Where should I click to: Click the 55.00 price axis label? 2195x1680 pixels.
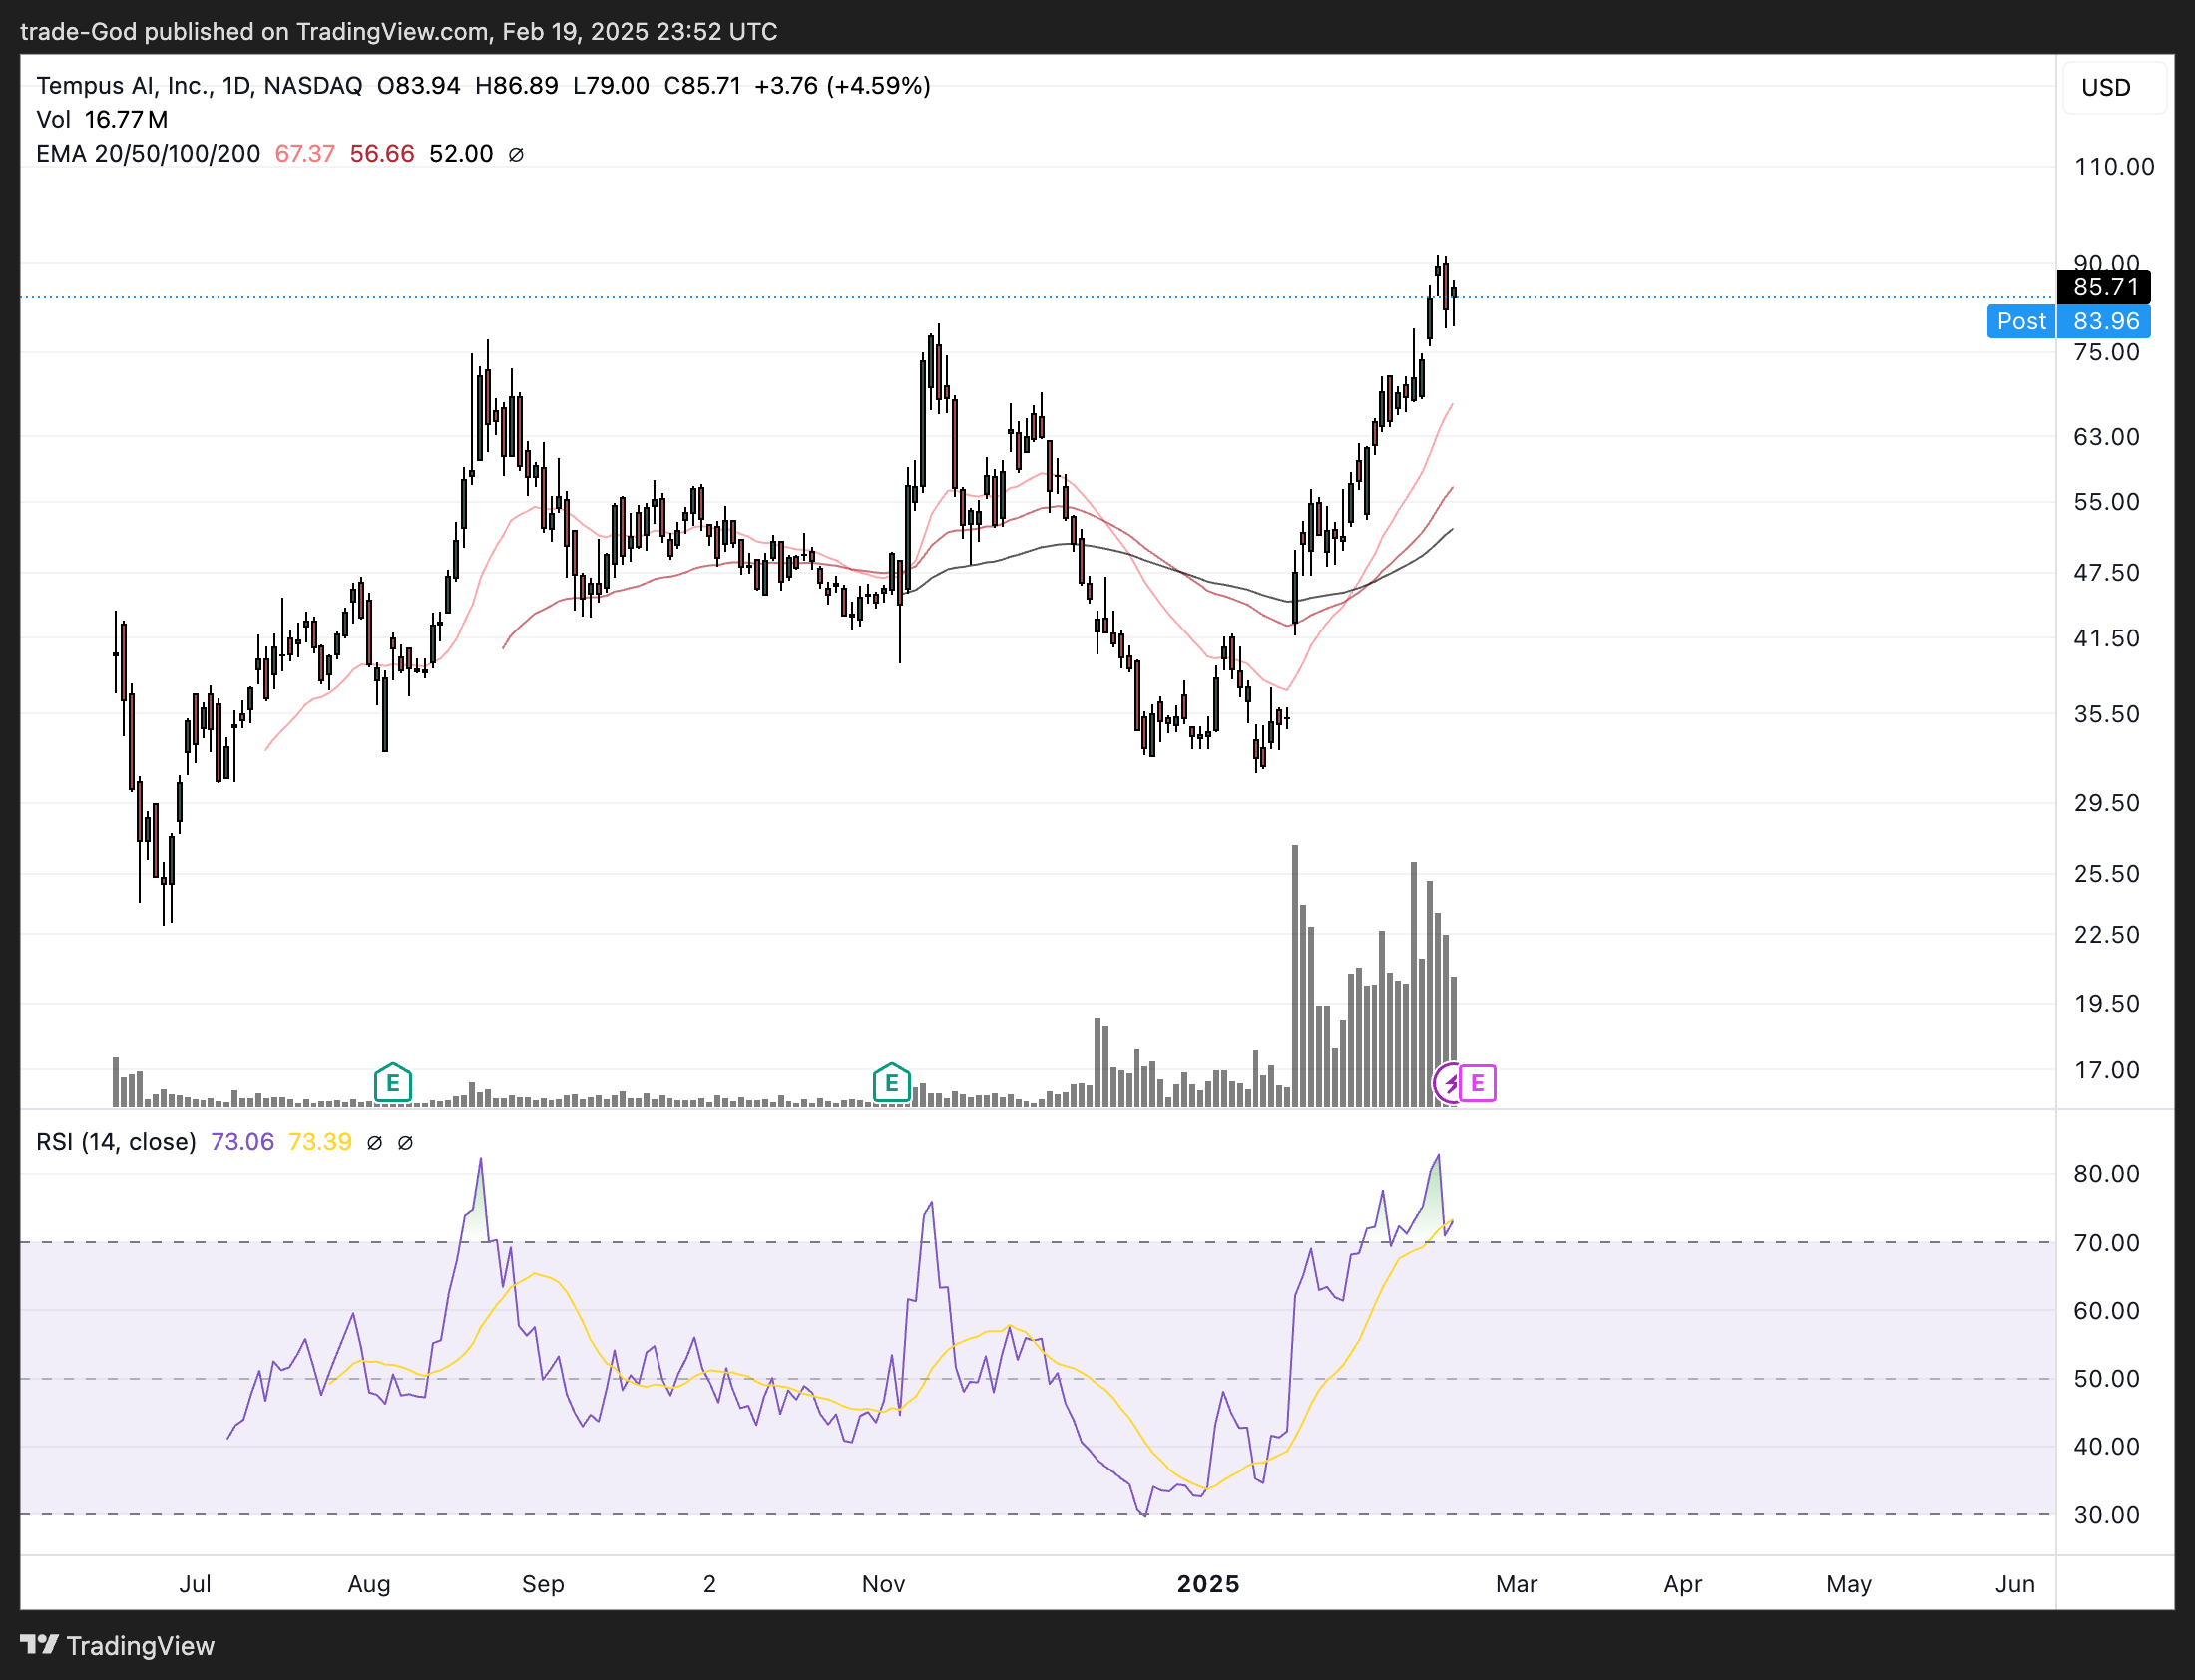tap(2107, 502)
